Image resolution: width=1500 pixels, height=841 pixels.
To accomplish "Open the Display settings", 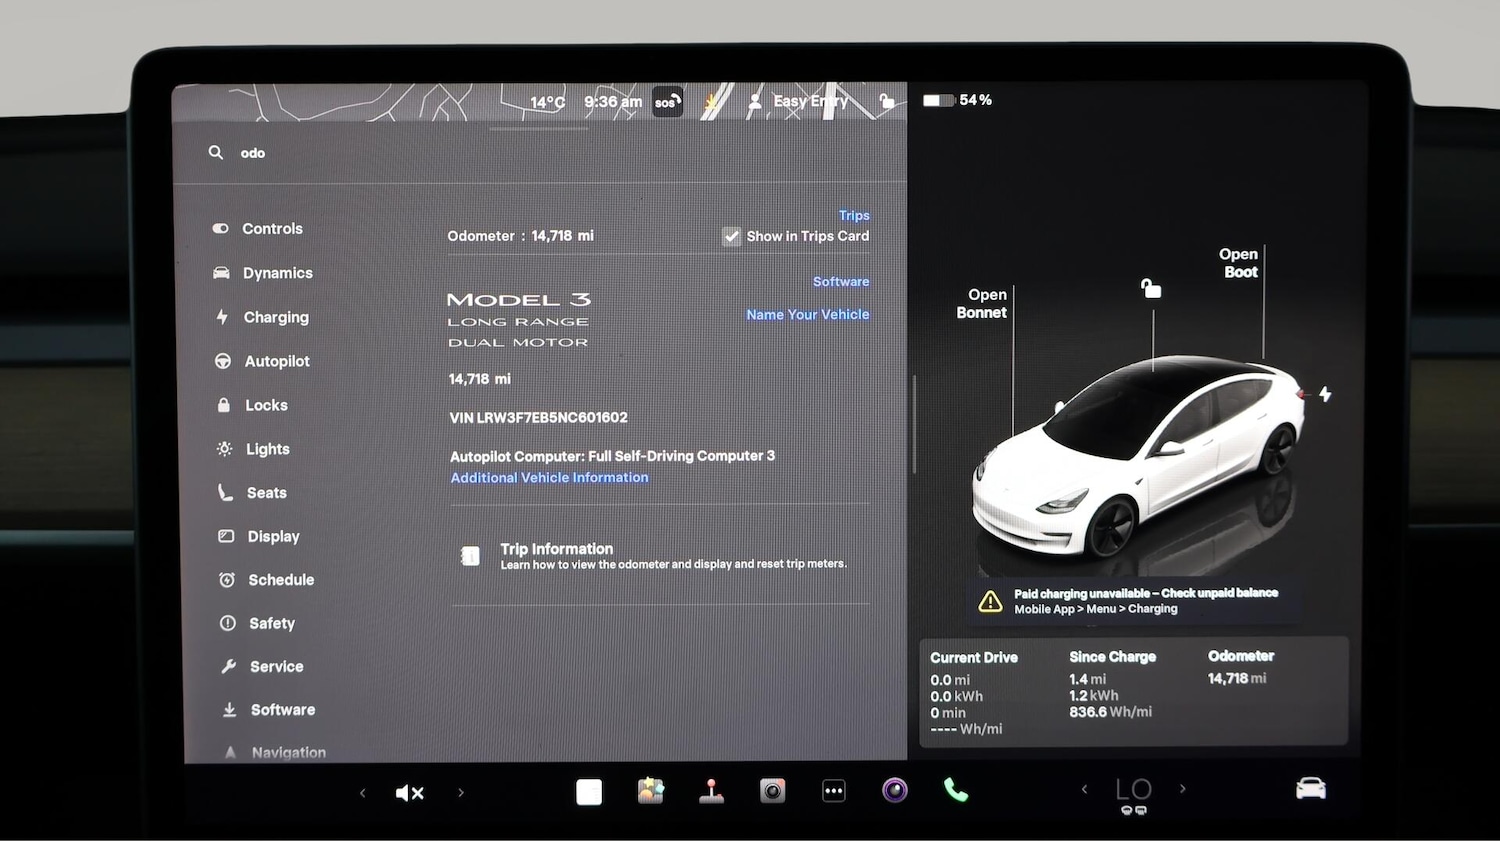I will pos(260,536).
